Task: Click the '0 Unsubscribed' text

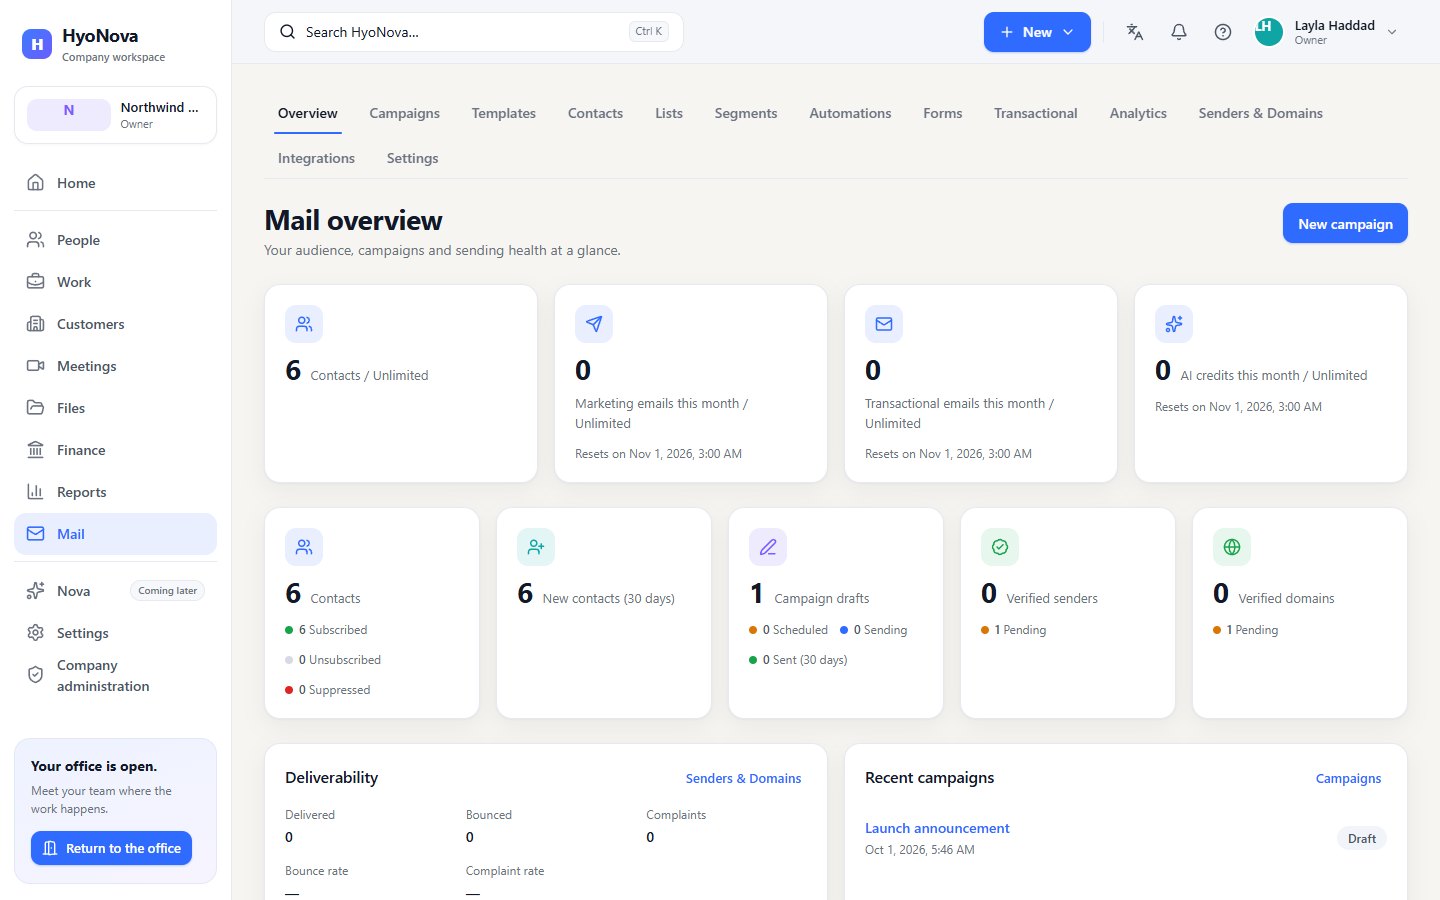Action: click(340, 660)
